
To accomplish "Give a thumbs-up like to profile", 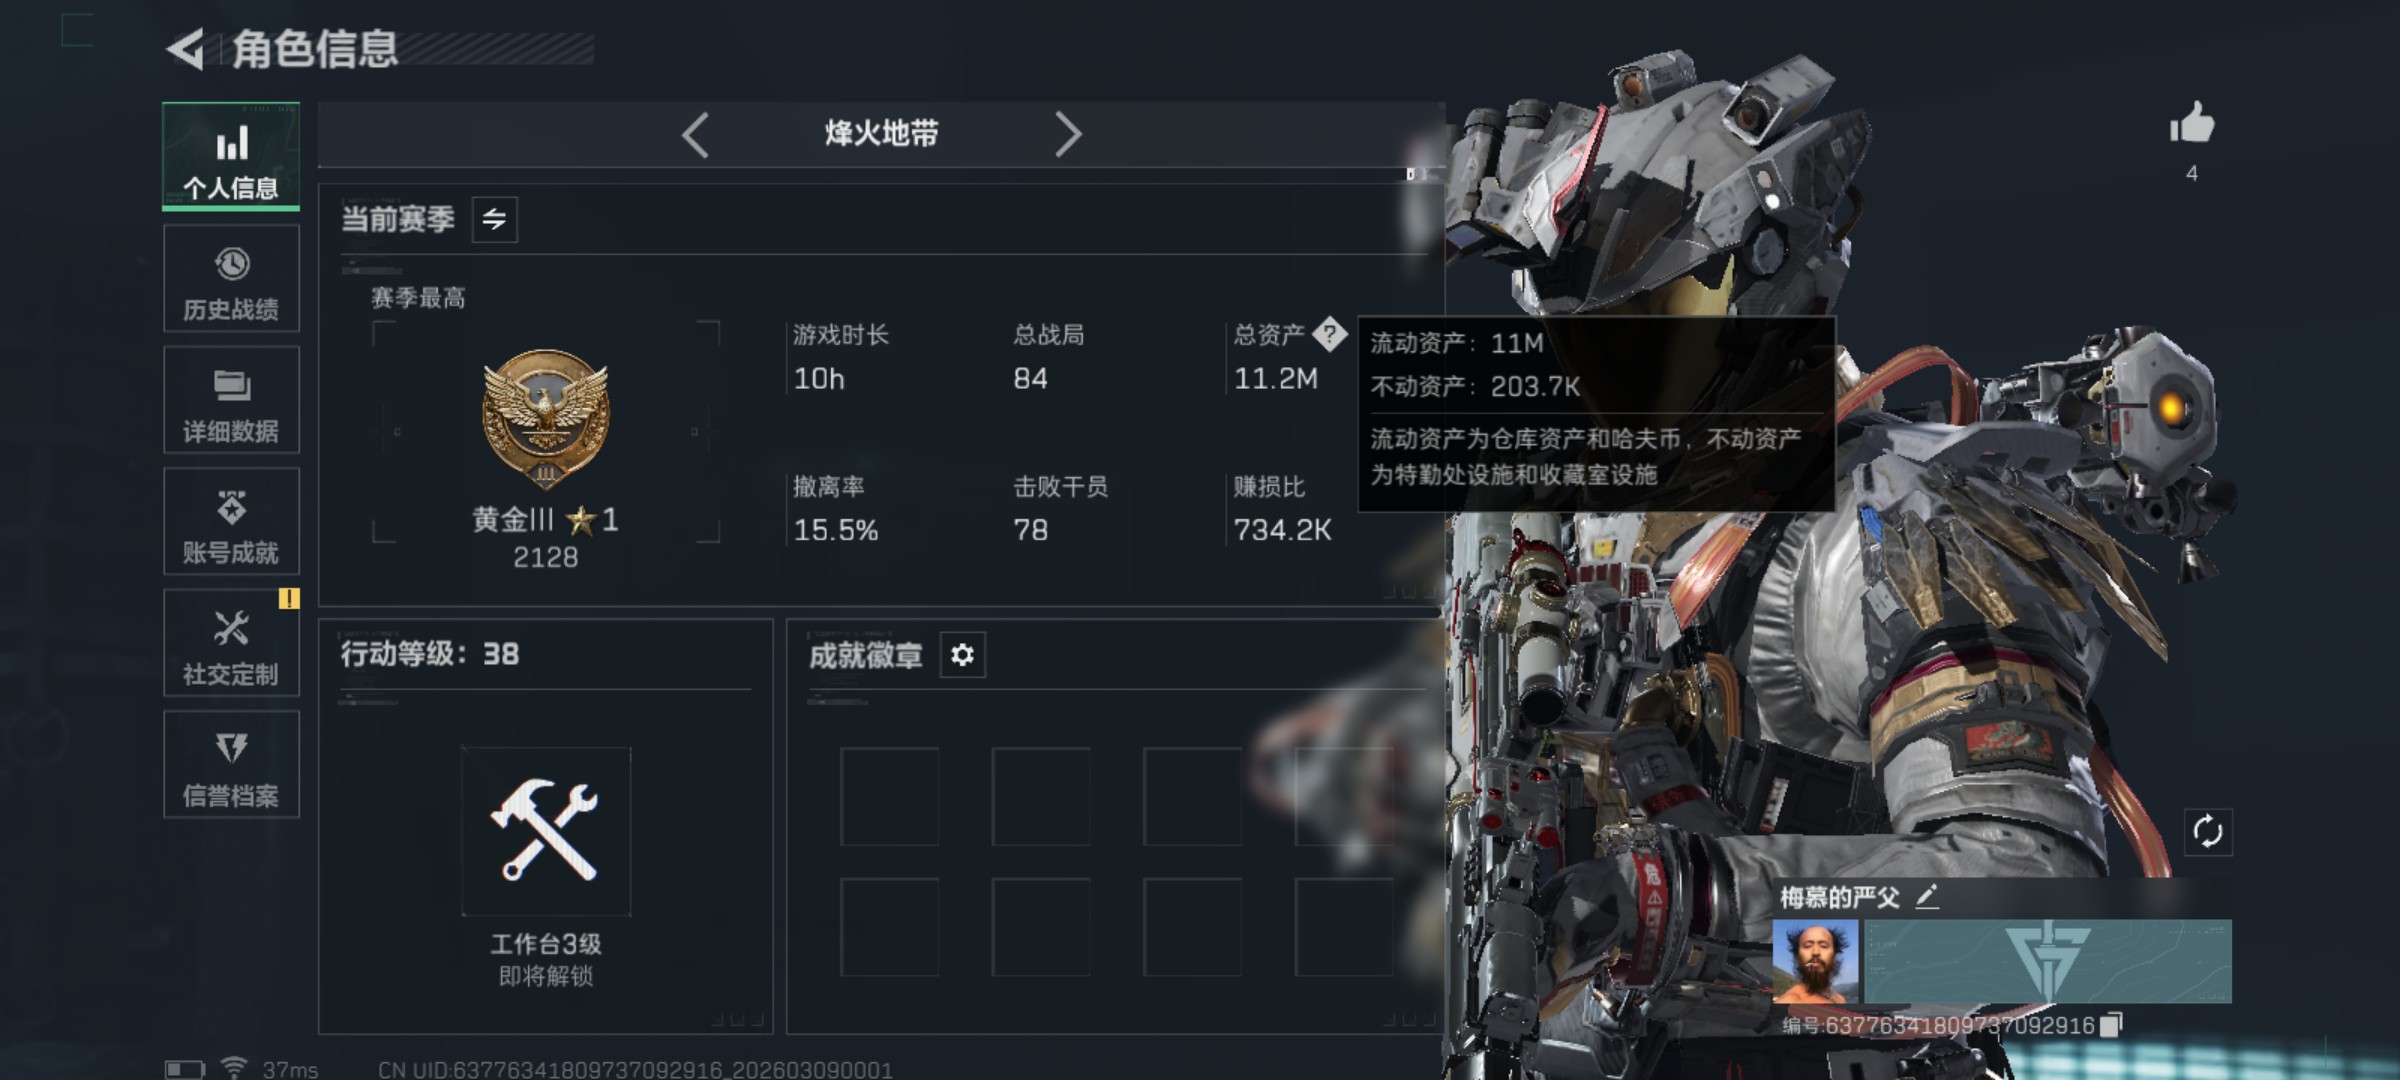I will 2192,124.
